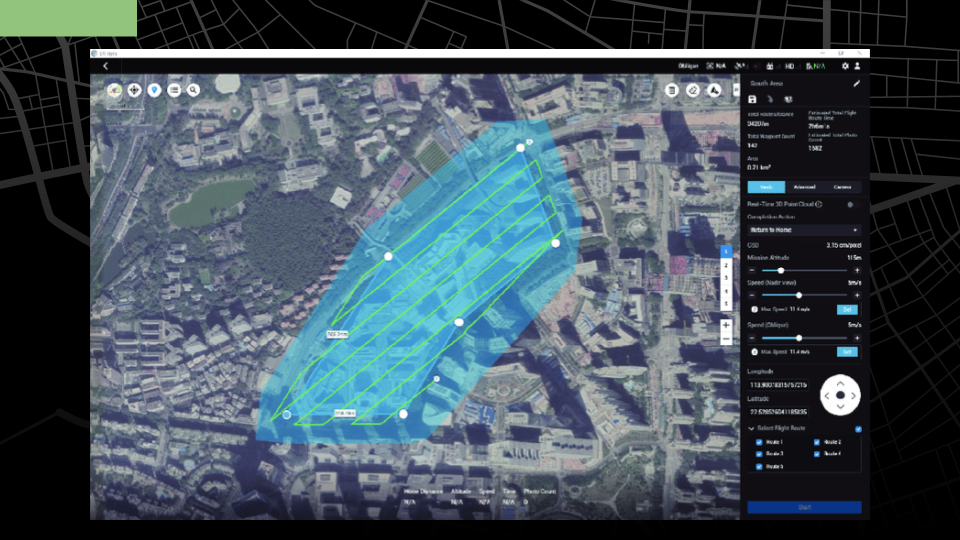Click the eraser clear icon above the map
The width and height of the screenshot is (960, 540).
[693, 90]
